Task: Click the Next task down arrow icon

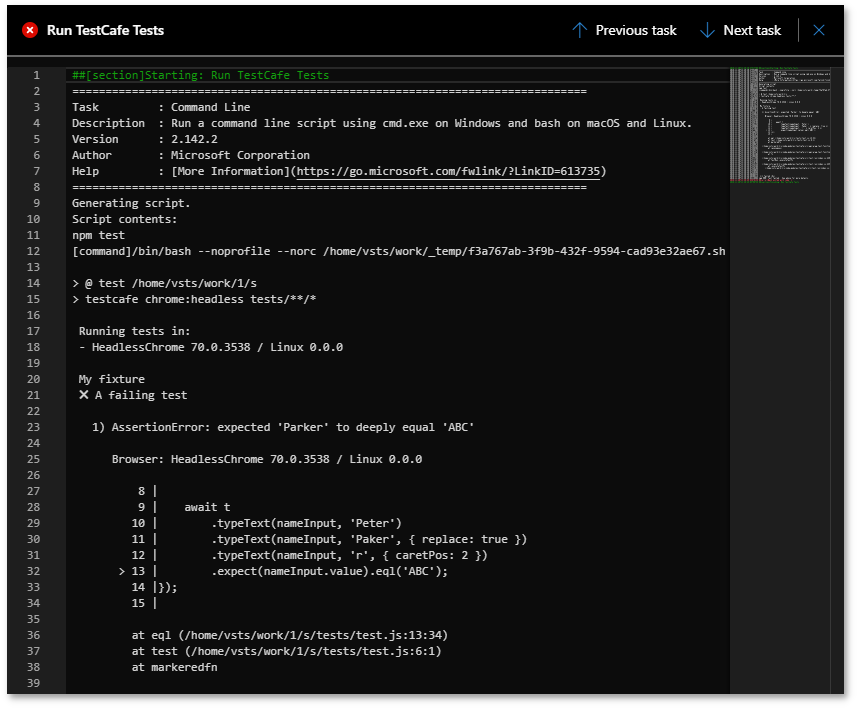Action: (x=707, y=30)
